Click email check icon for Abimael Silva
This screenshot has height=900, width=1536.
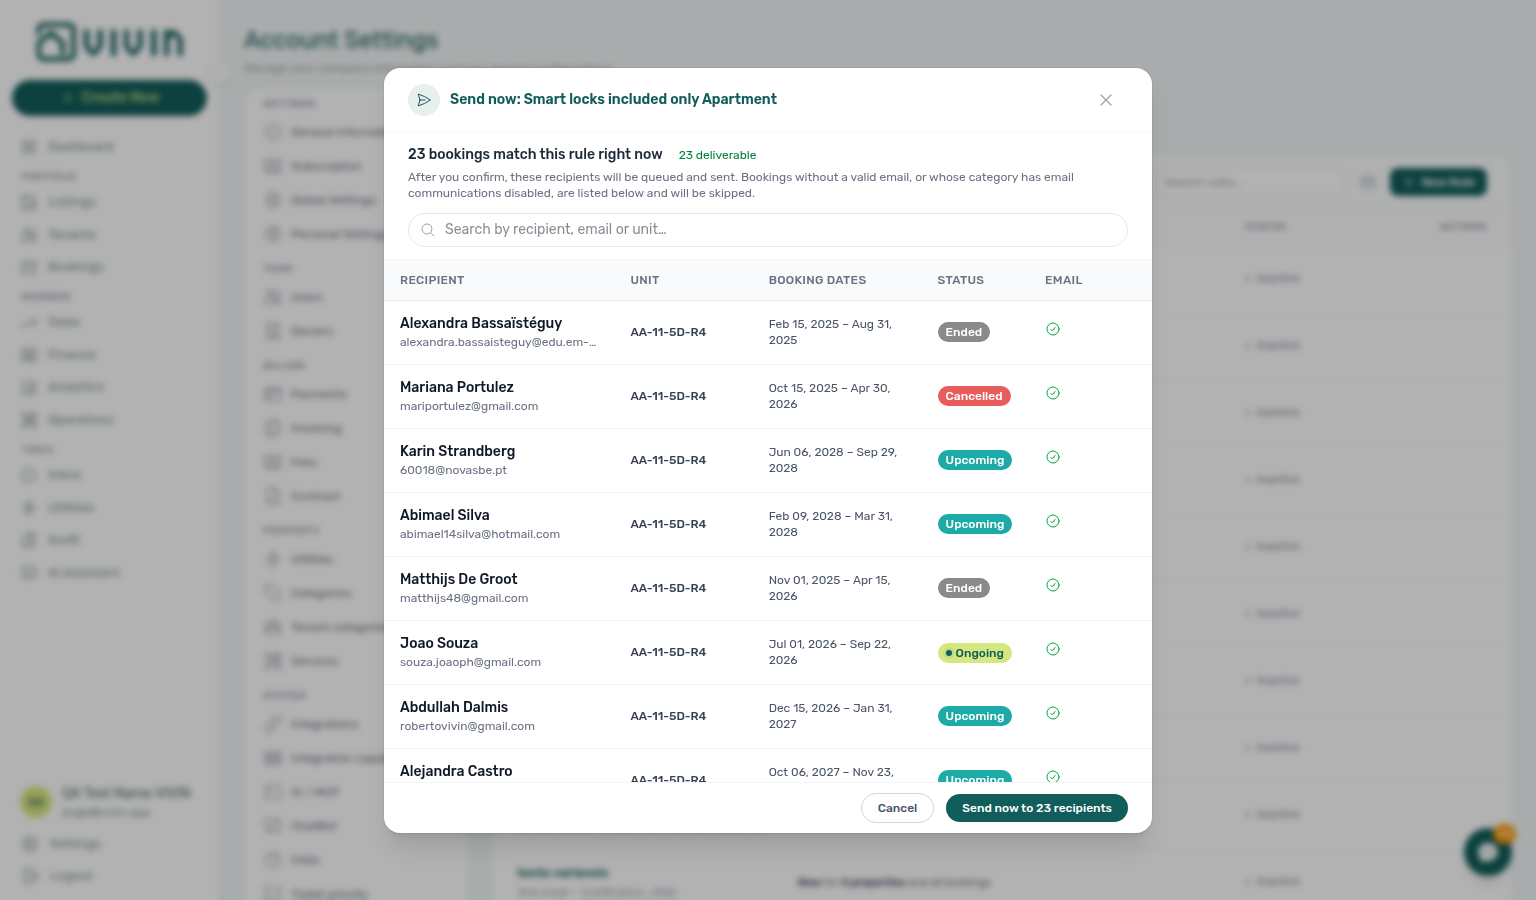[1053, 521]
